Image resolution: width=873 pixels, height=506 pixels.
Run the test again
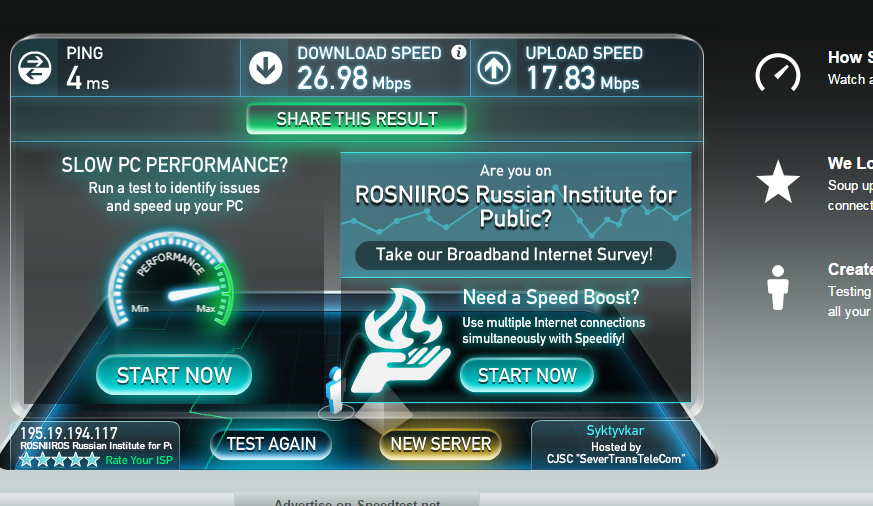[x=271, y=444]
